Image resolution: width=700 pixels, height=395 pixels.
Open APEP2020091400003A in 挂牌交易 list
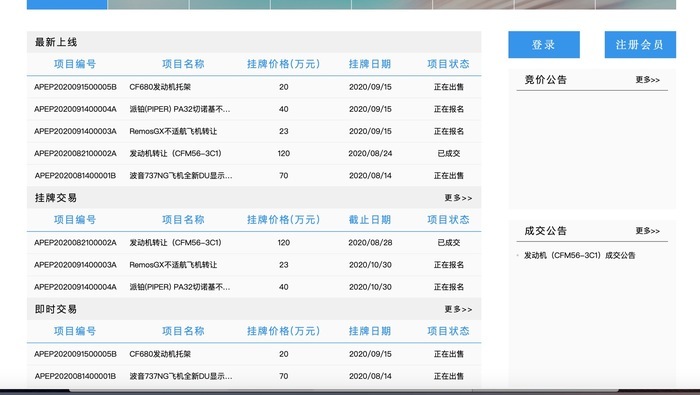pyautogui.click(x=75, y=265)
